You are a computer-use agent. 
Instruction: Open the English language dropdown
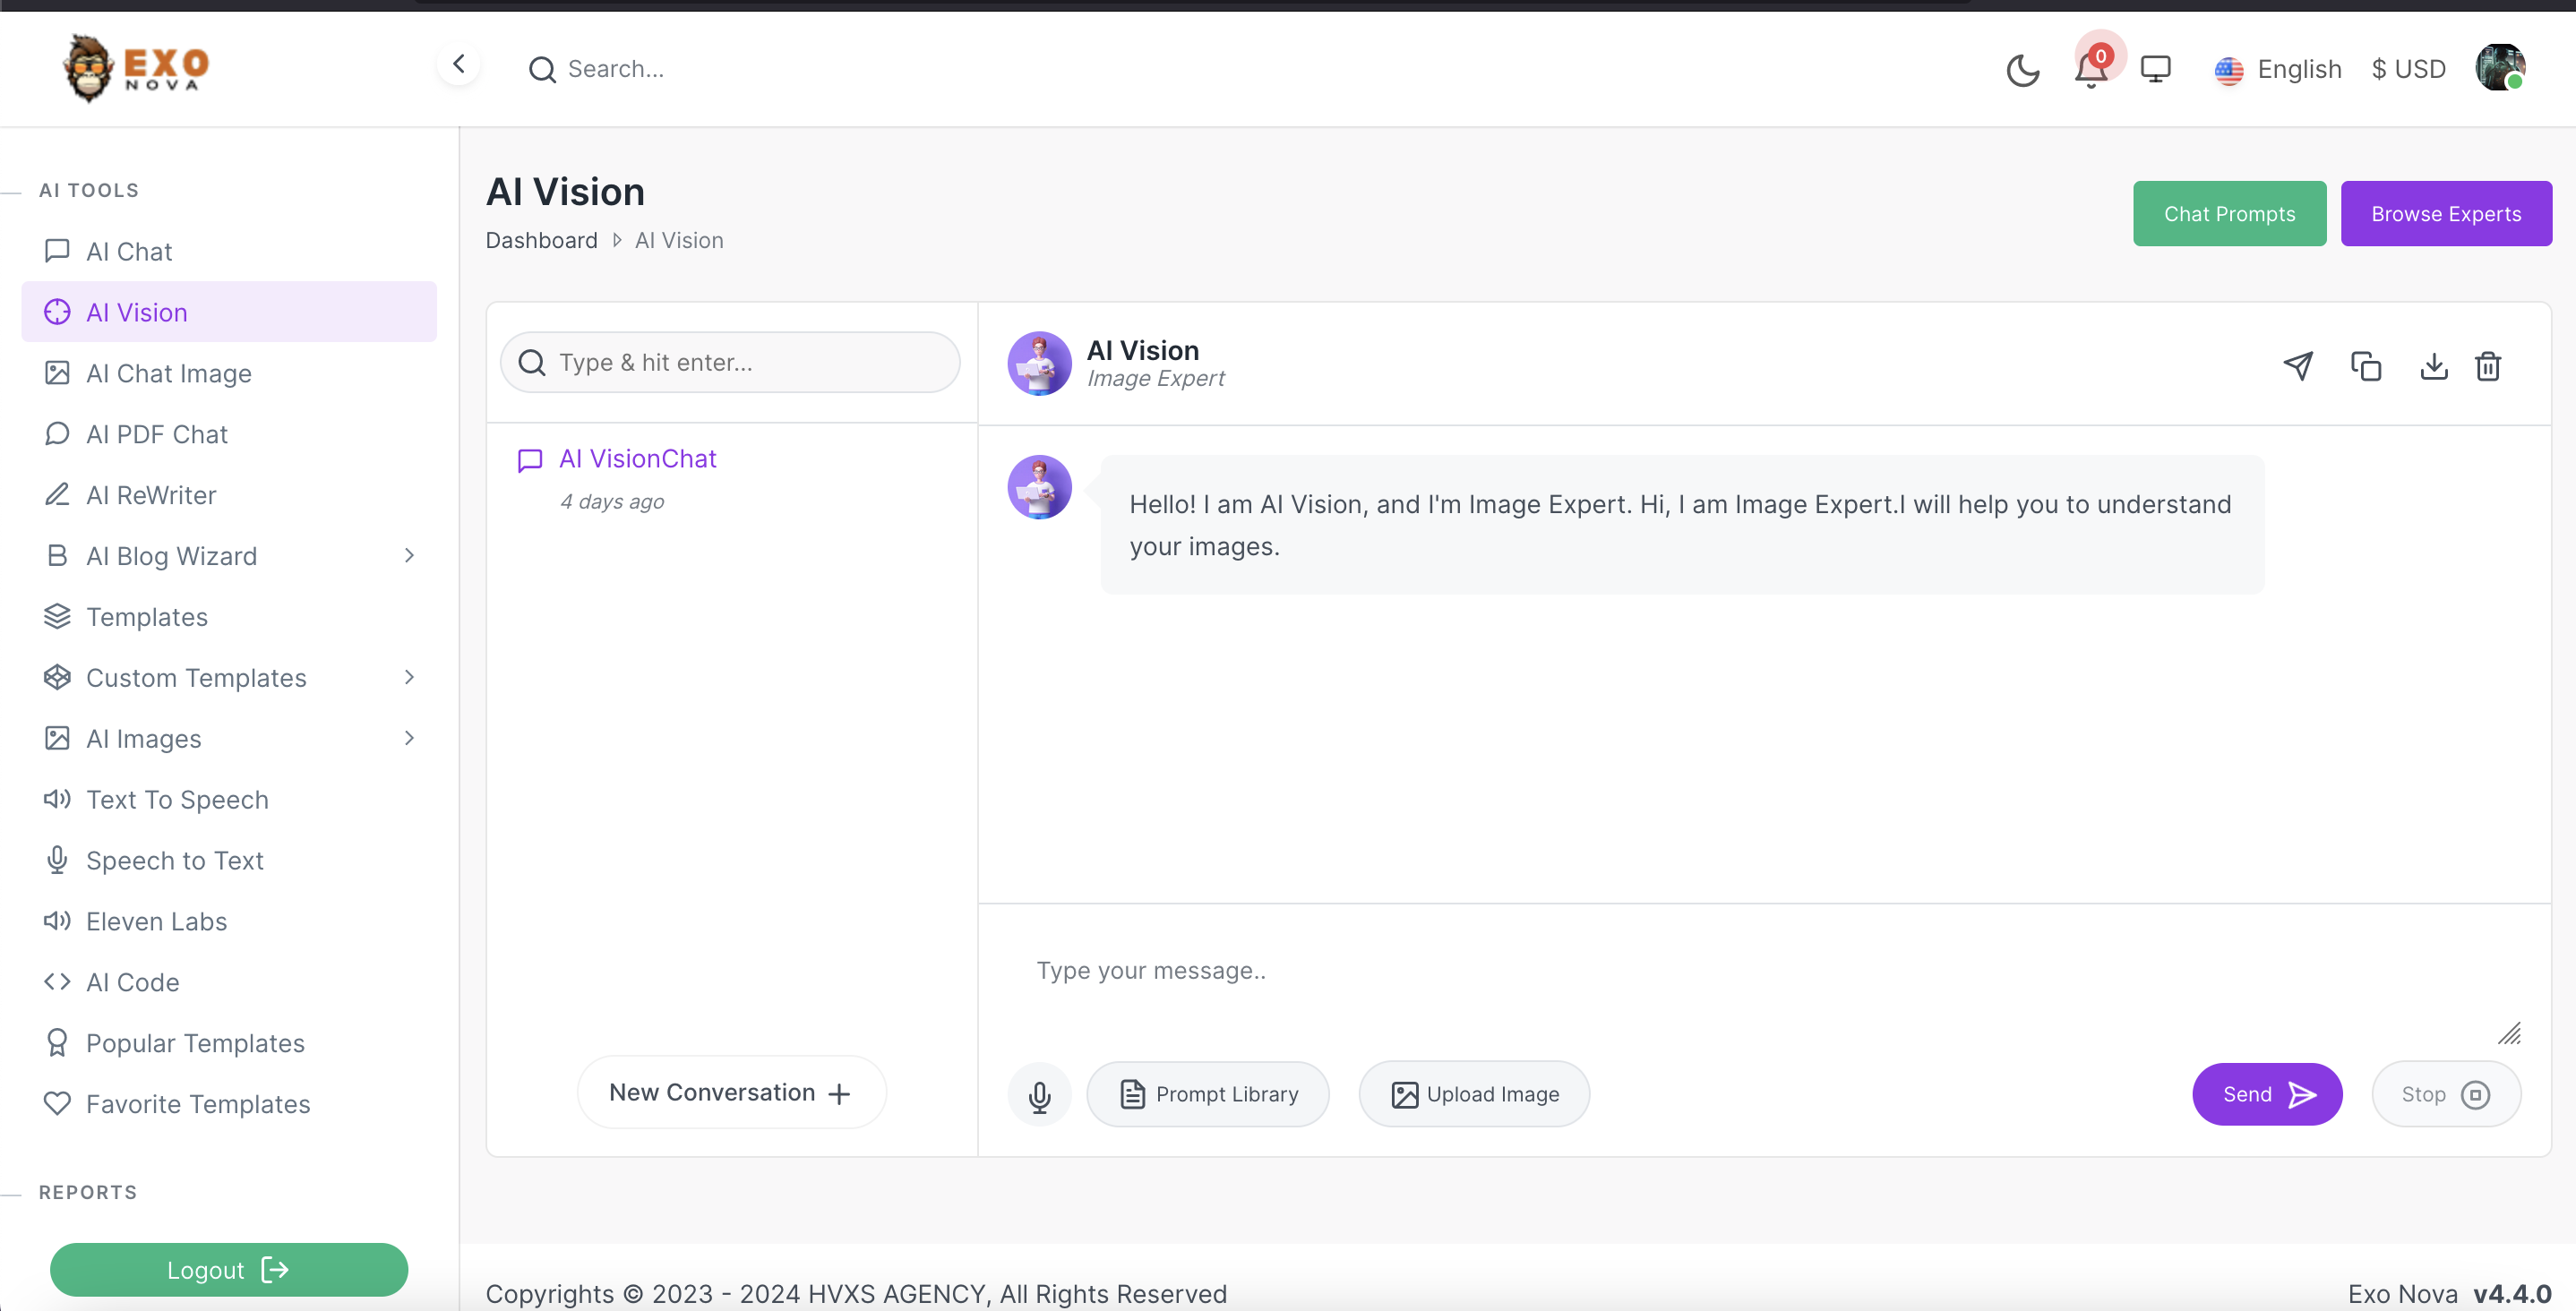pyautogui.click(x=2278, y=69)
